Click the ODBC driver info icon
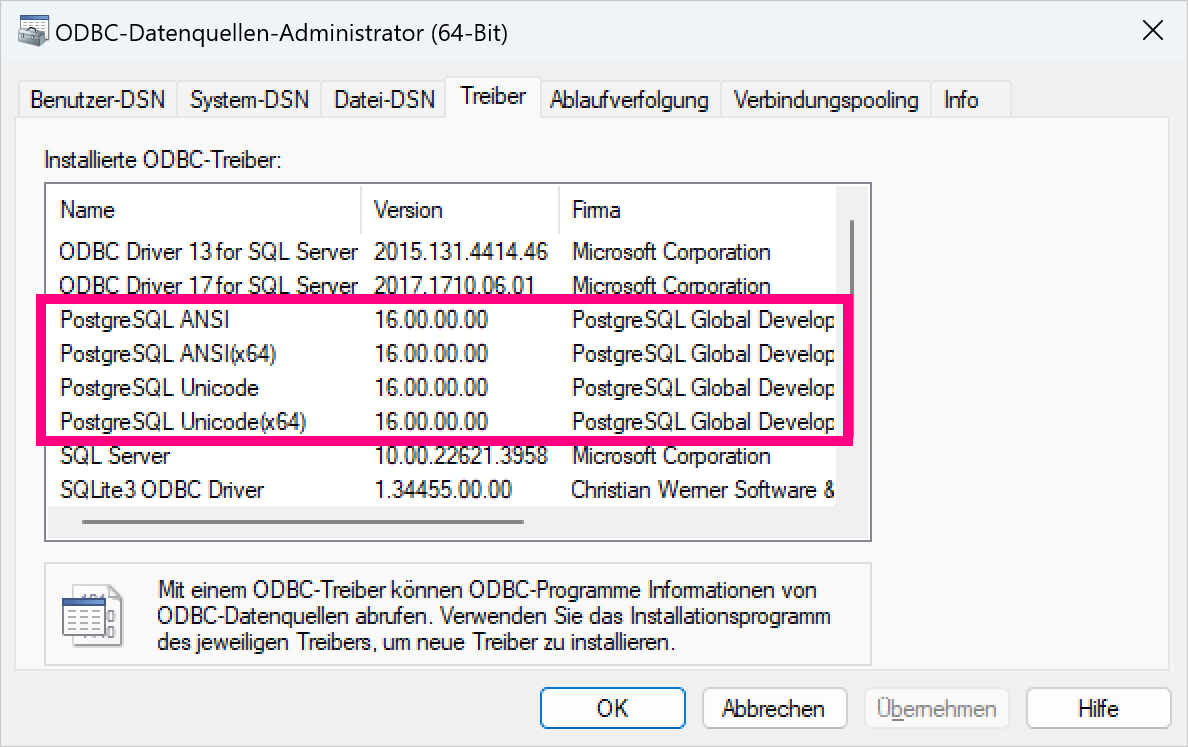The height and width of the screenshot is (747, 1188). 92,613
